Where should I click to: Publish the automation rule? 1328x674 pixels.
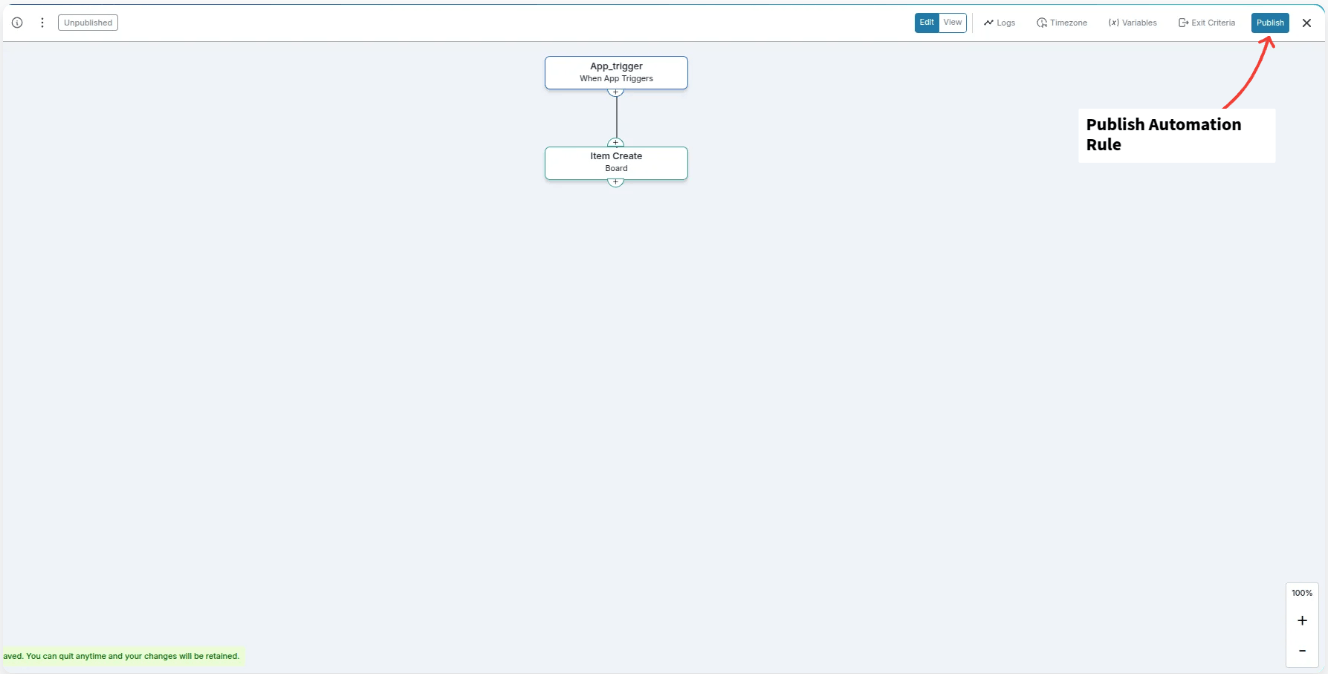point(1269,22)
